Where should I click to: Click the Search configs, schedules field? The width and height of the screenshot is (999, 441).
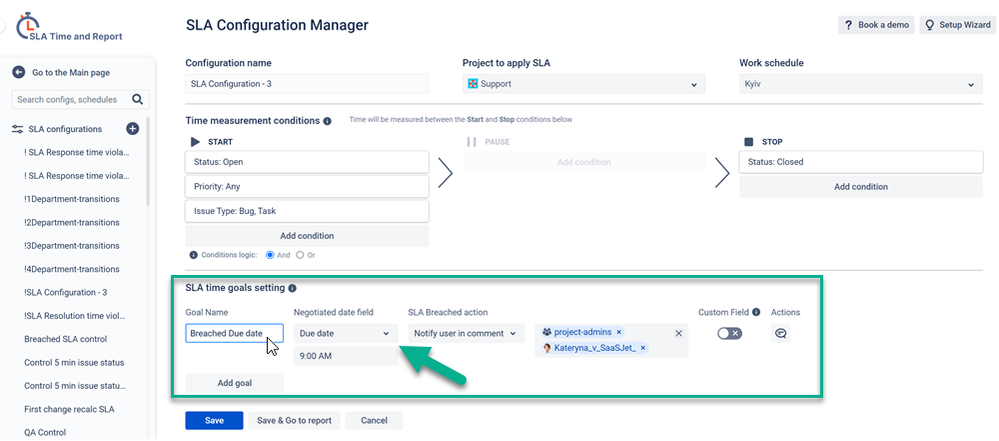[x=80, y=99]
